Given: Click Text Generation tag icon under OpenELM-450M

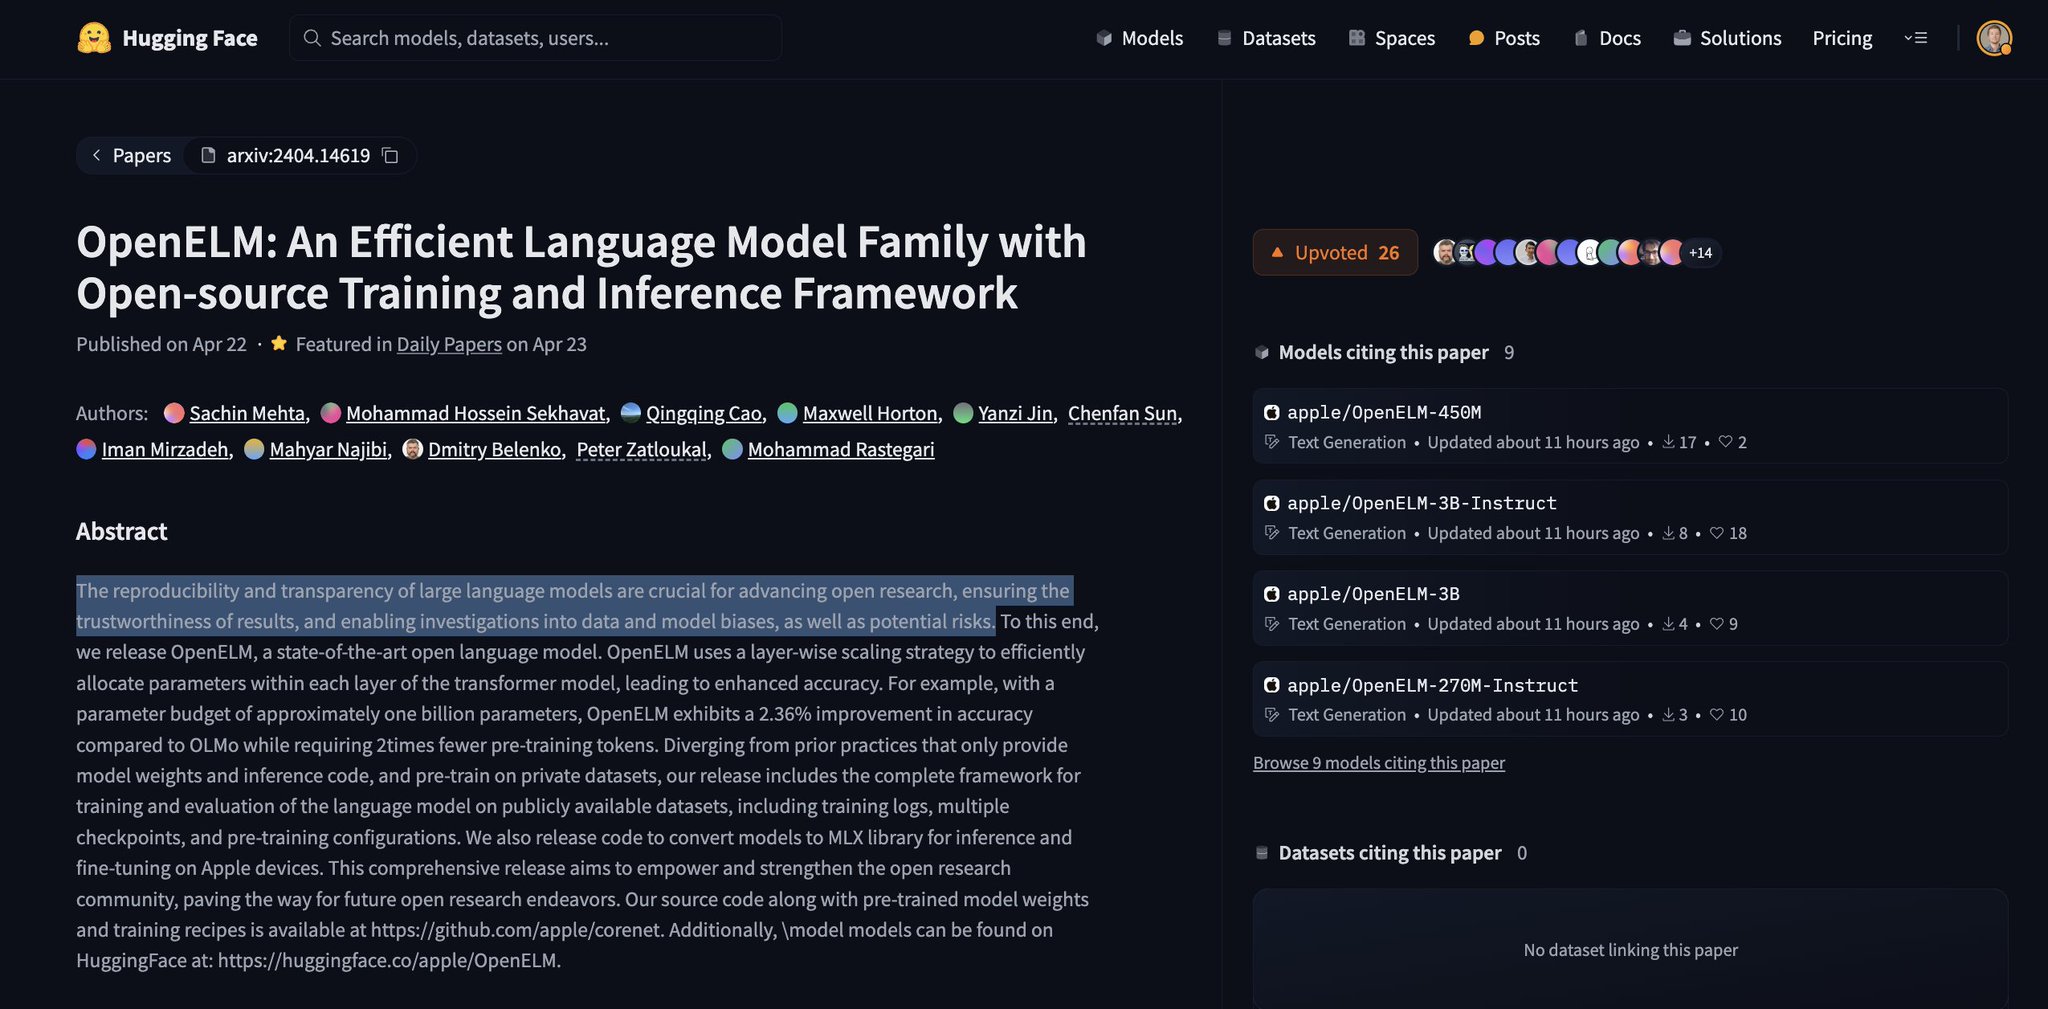Looking at the screenshot, I should (x=1272, y=442).
